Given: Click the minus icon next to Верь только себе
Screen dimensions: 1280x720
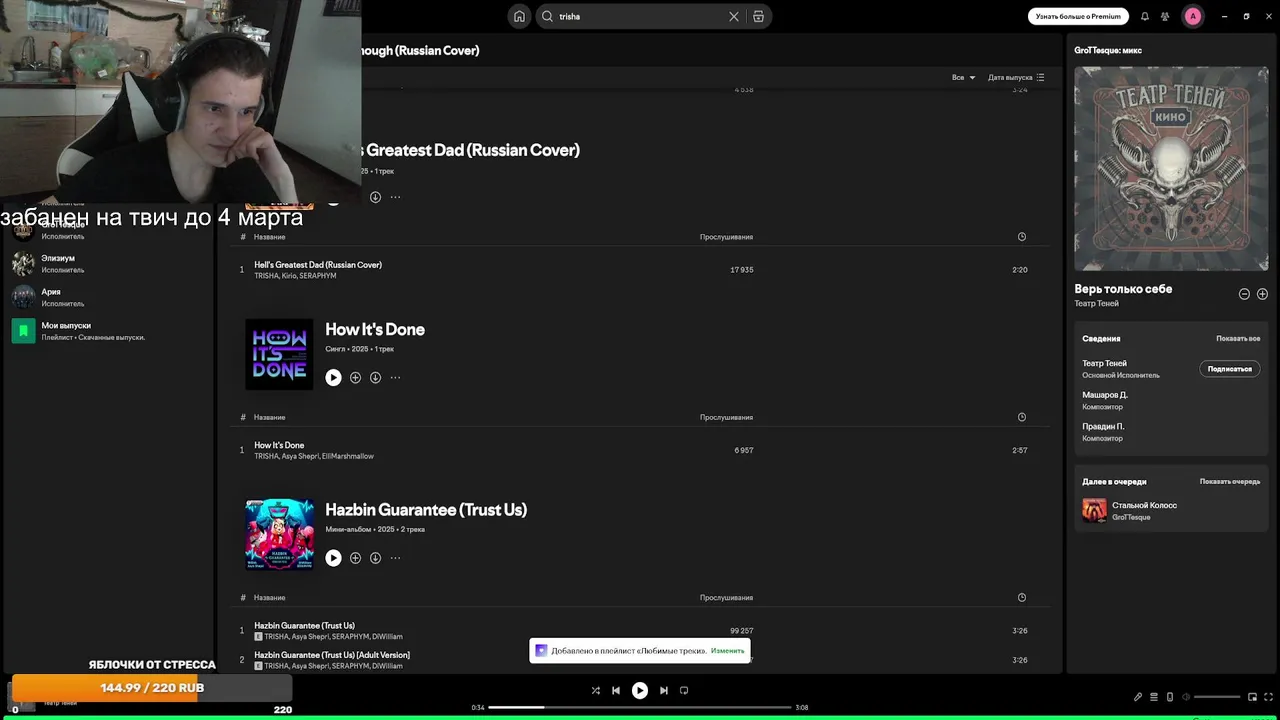Looking at the screenshot, I should (x=1244, y=294).
